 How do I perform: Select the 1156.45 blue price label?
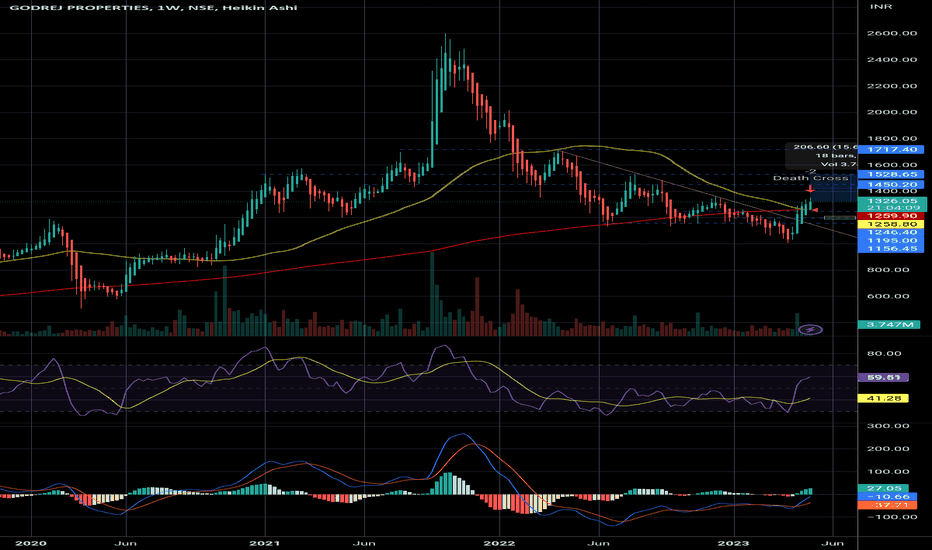click(x=891, y=249)
